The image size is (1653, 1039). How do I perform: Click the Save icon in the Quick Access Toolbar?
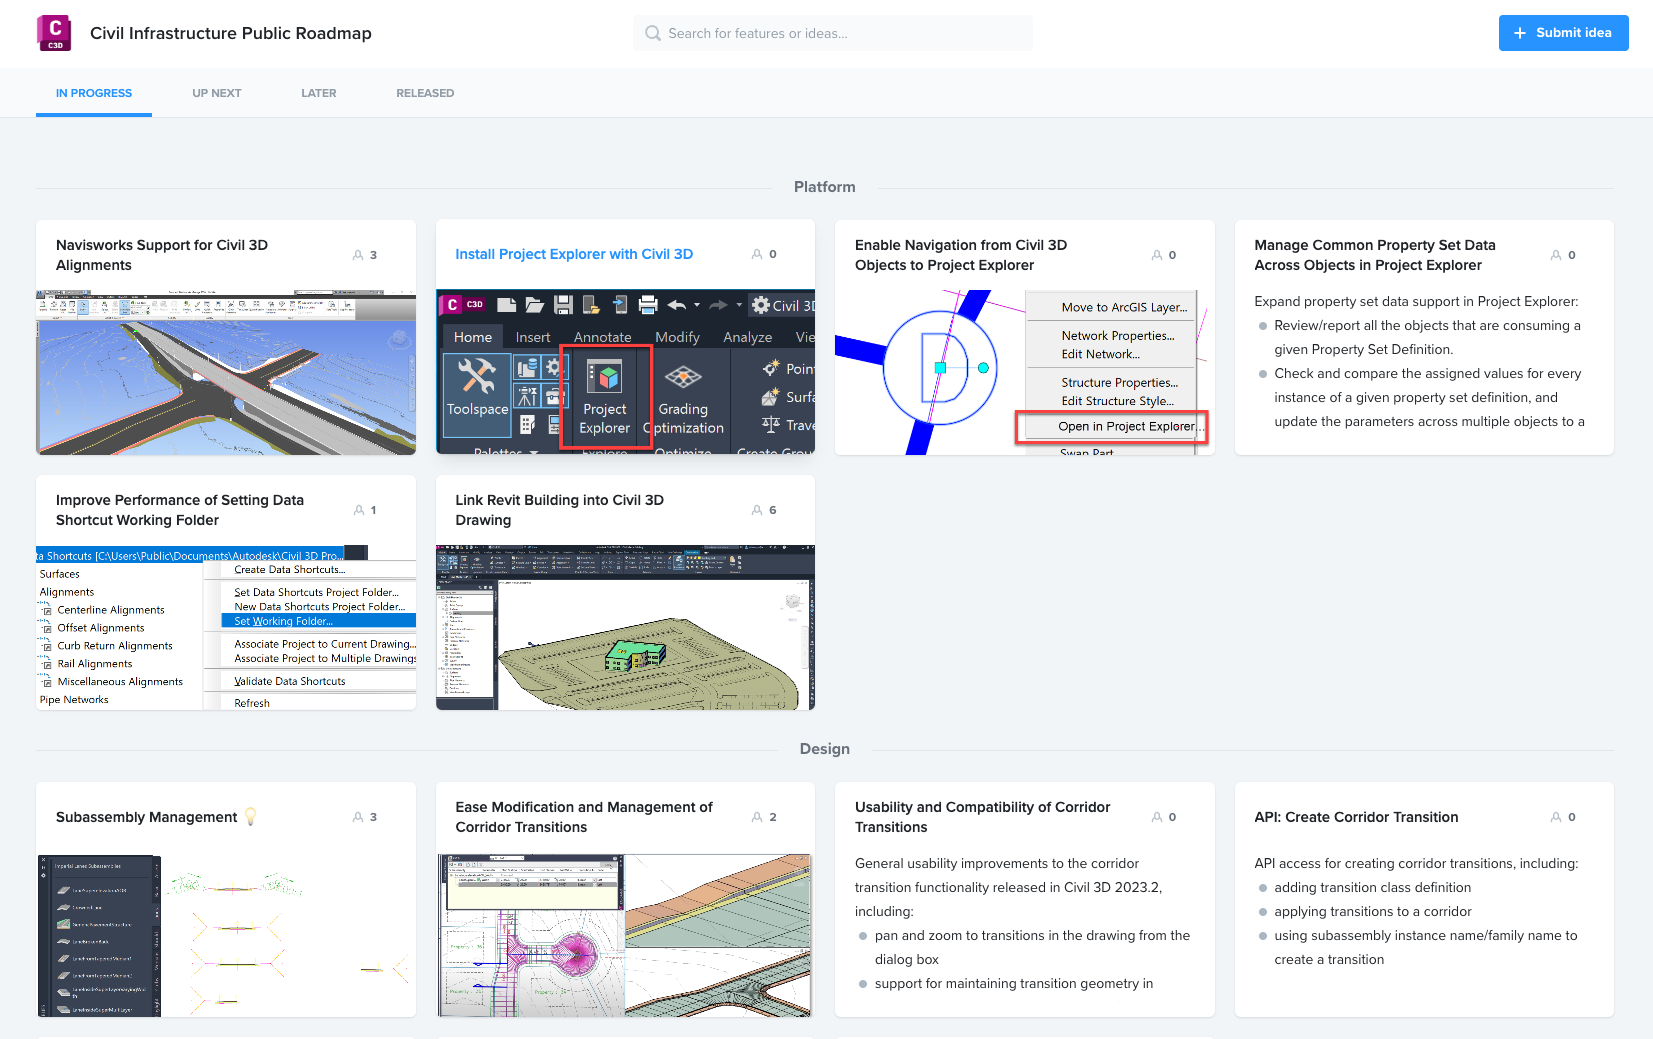pos(564,304)
